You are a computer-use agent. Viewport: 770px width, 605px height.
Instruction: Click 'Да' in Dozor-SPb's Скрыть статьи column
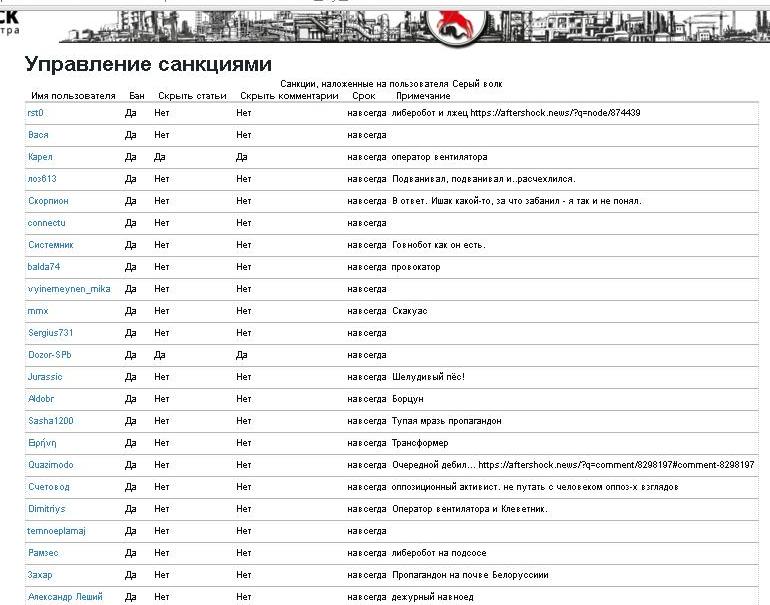point(160,355)
